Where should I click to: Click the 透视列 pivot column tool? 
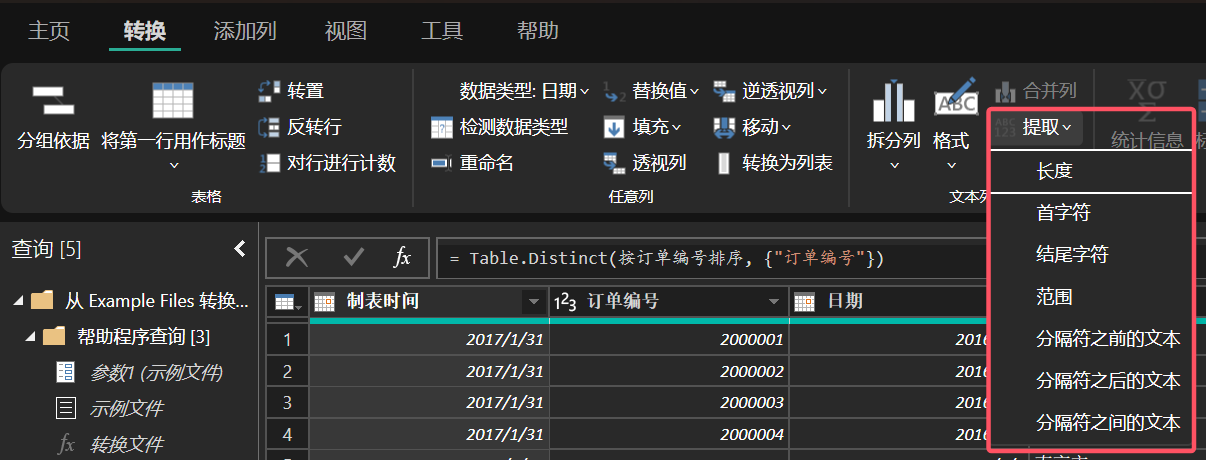644,163
